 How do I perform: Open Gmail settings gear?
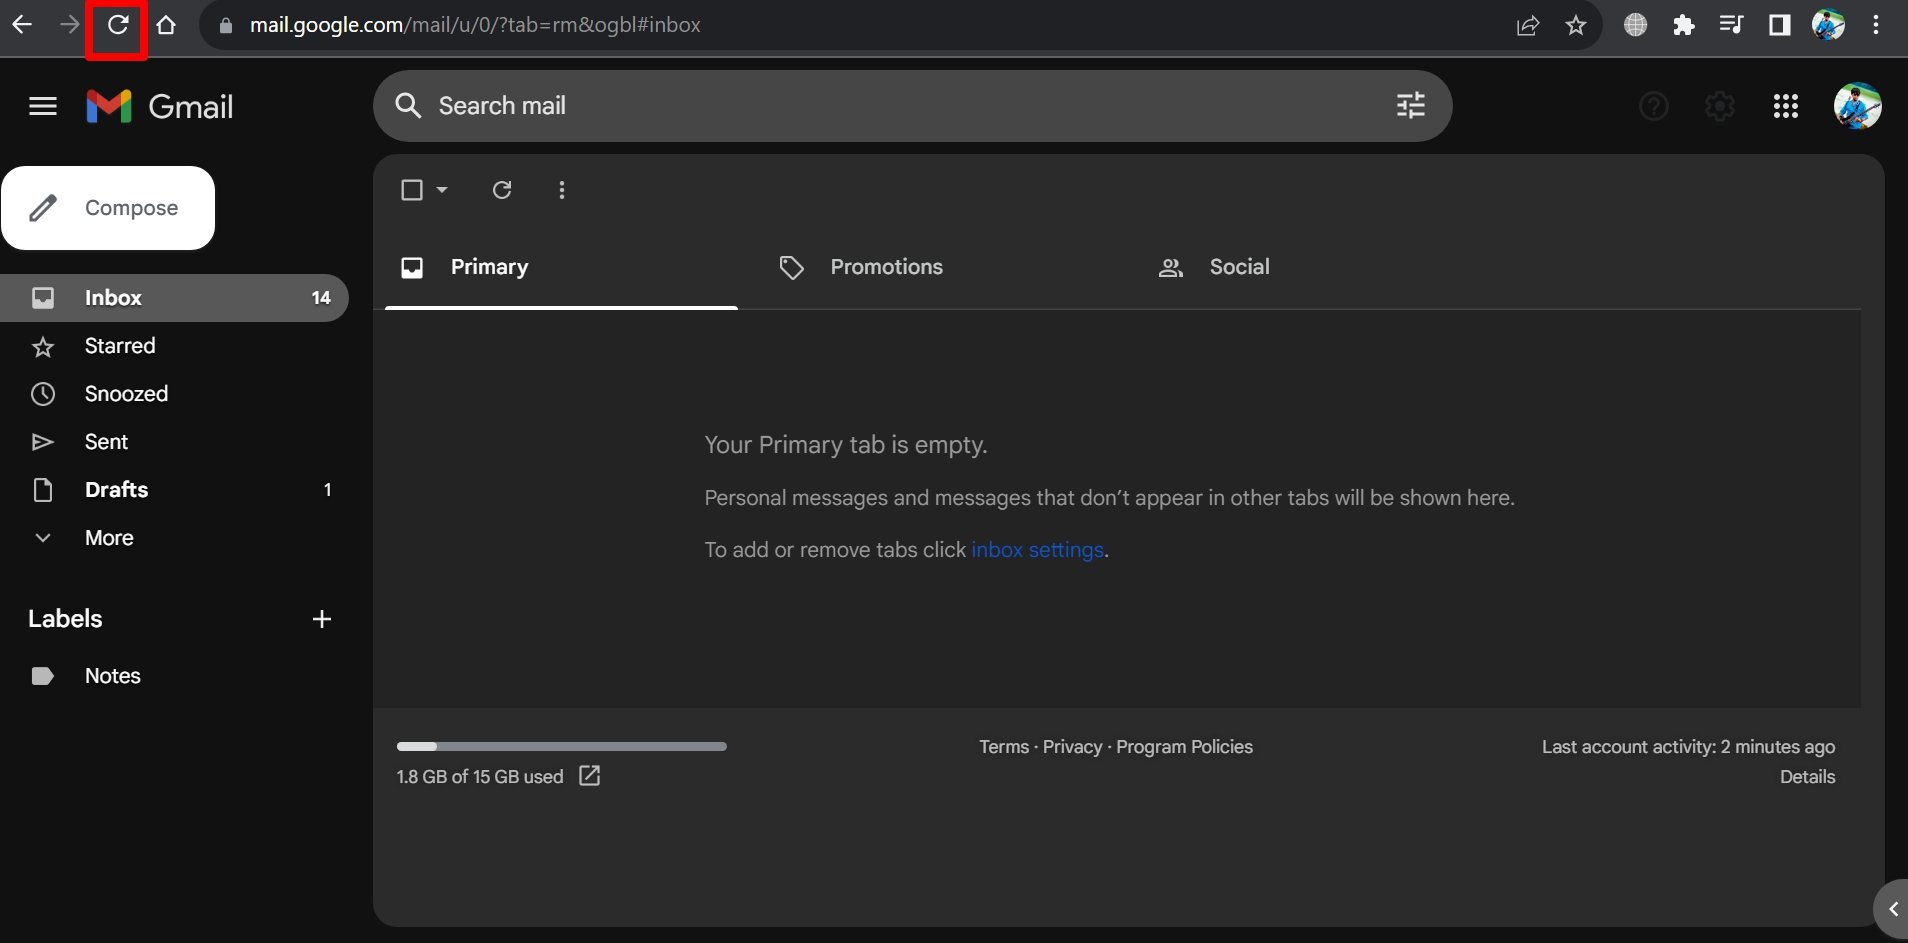coord(1719,106)
